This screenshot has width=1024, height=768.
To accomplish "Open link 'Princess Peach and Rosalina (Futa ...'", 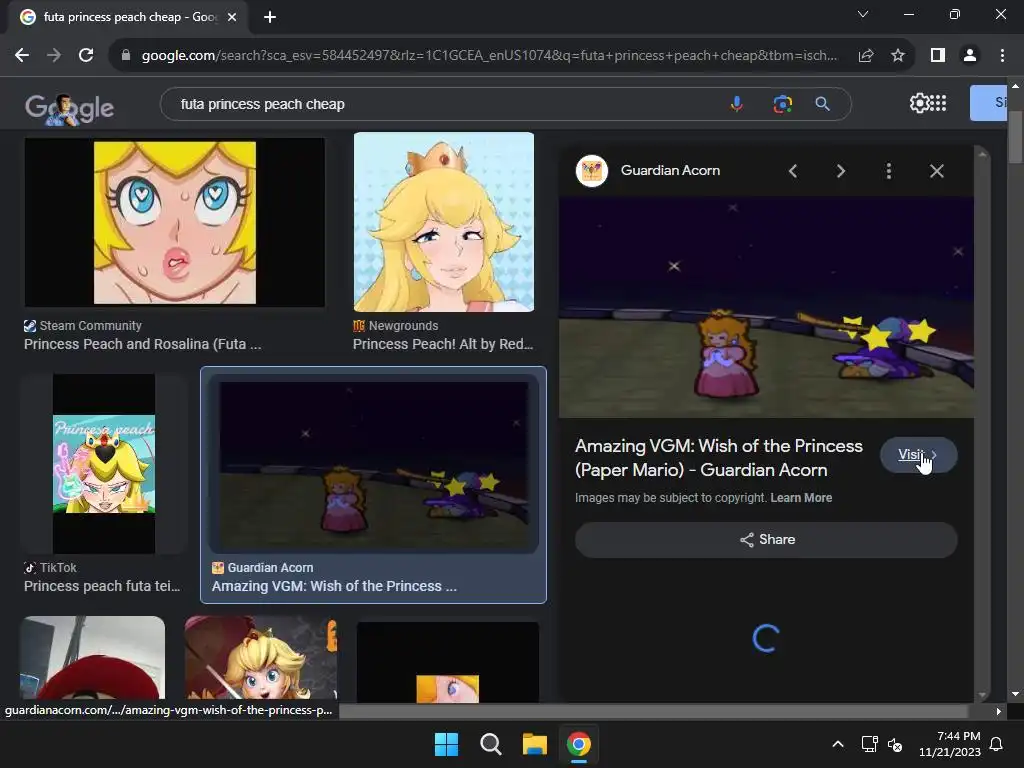I will point(142,344).
